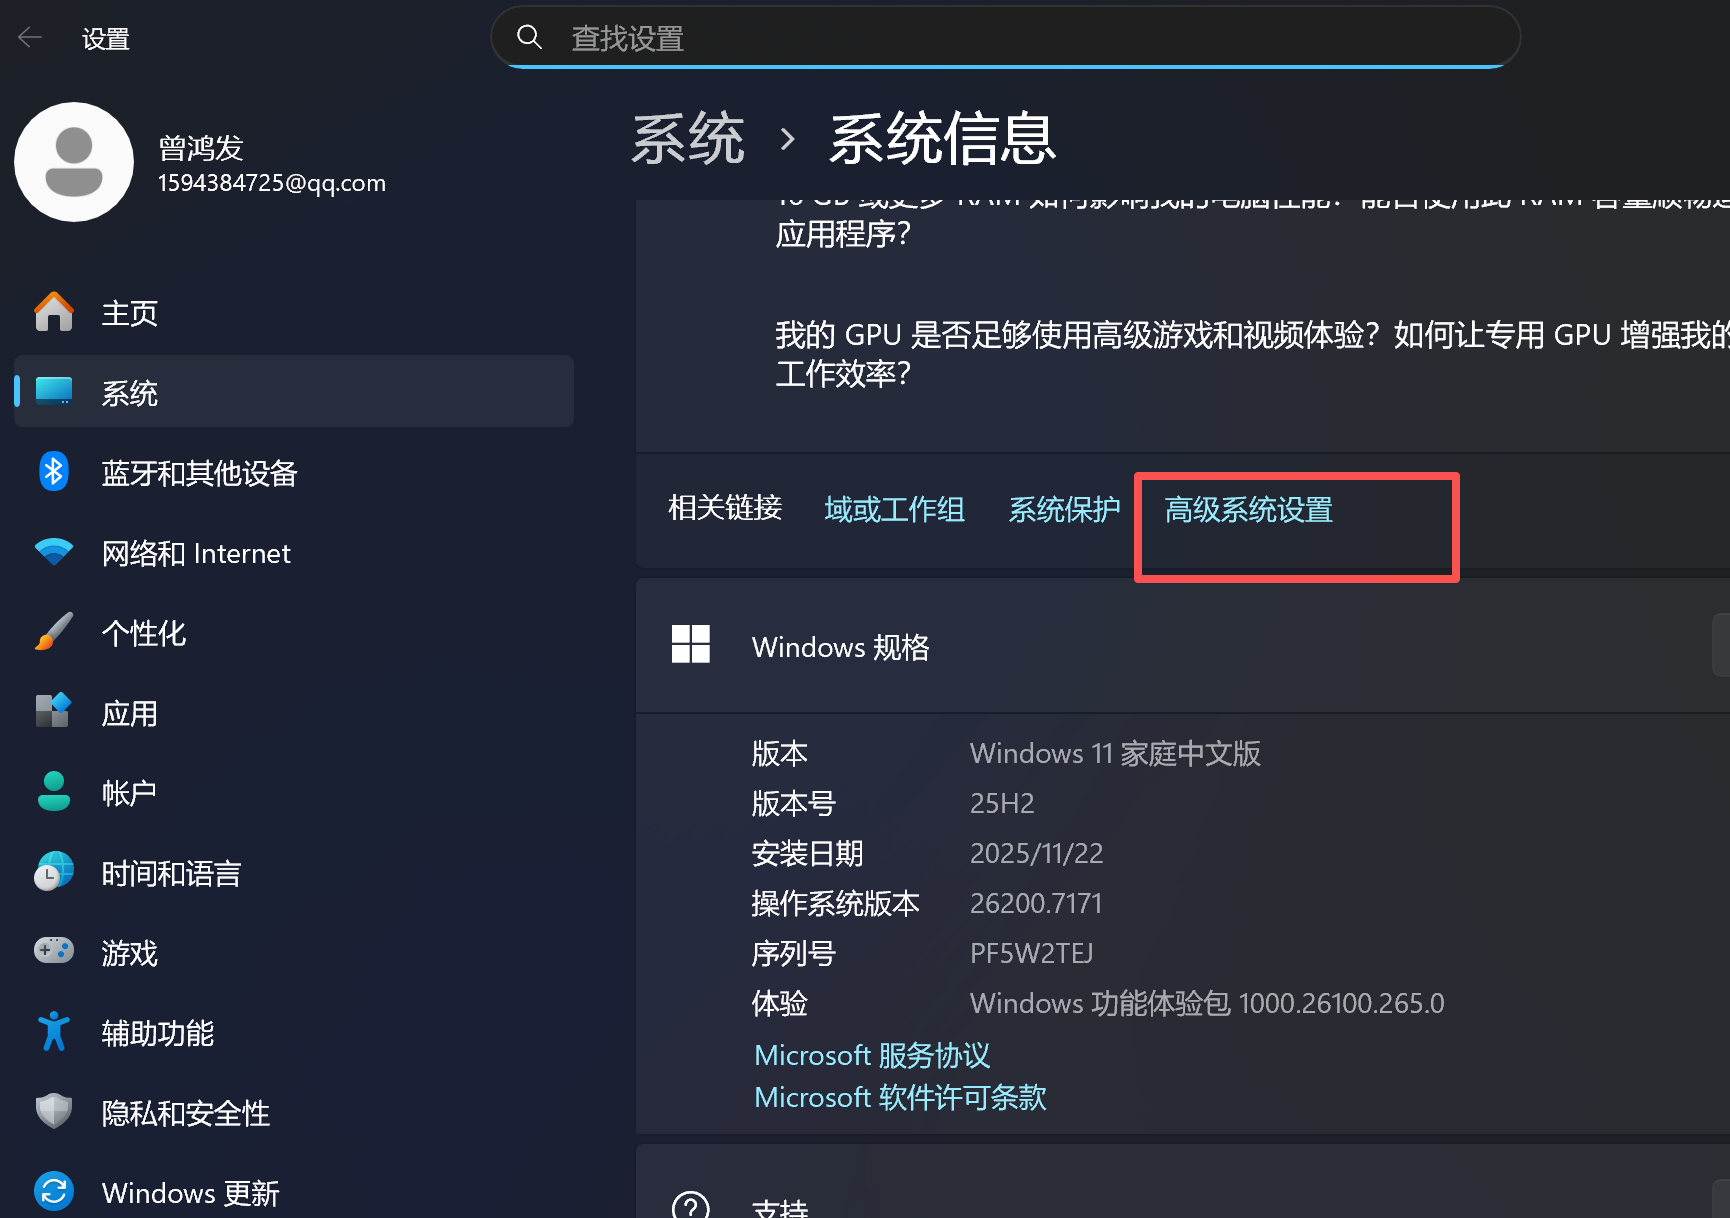
Task: Open 主页 in the sidebar
Action: click(294, 312)
